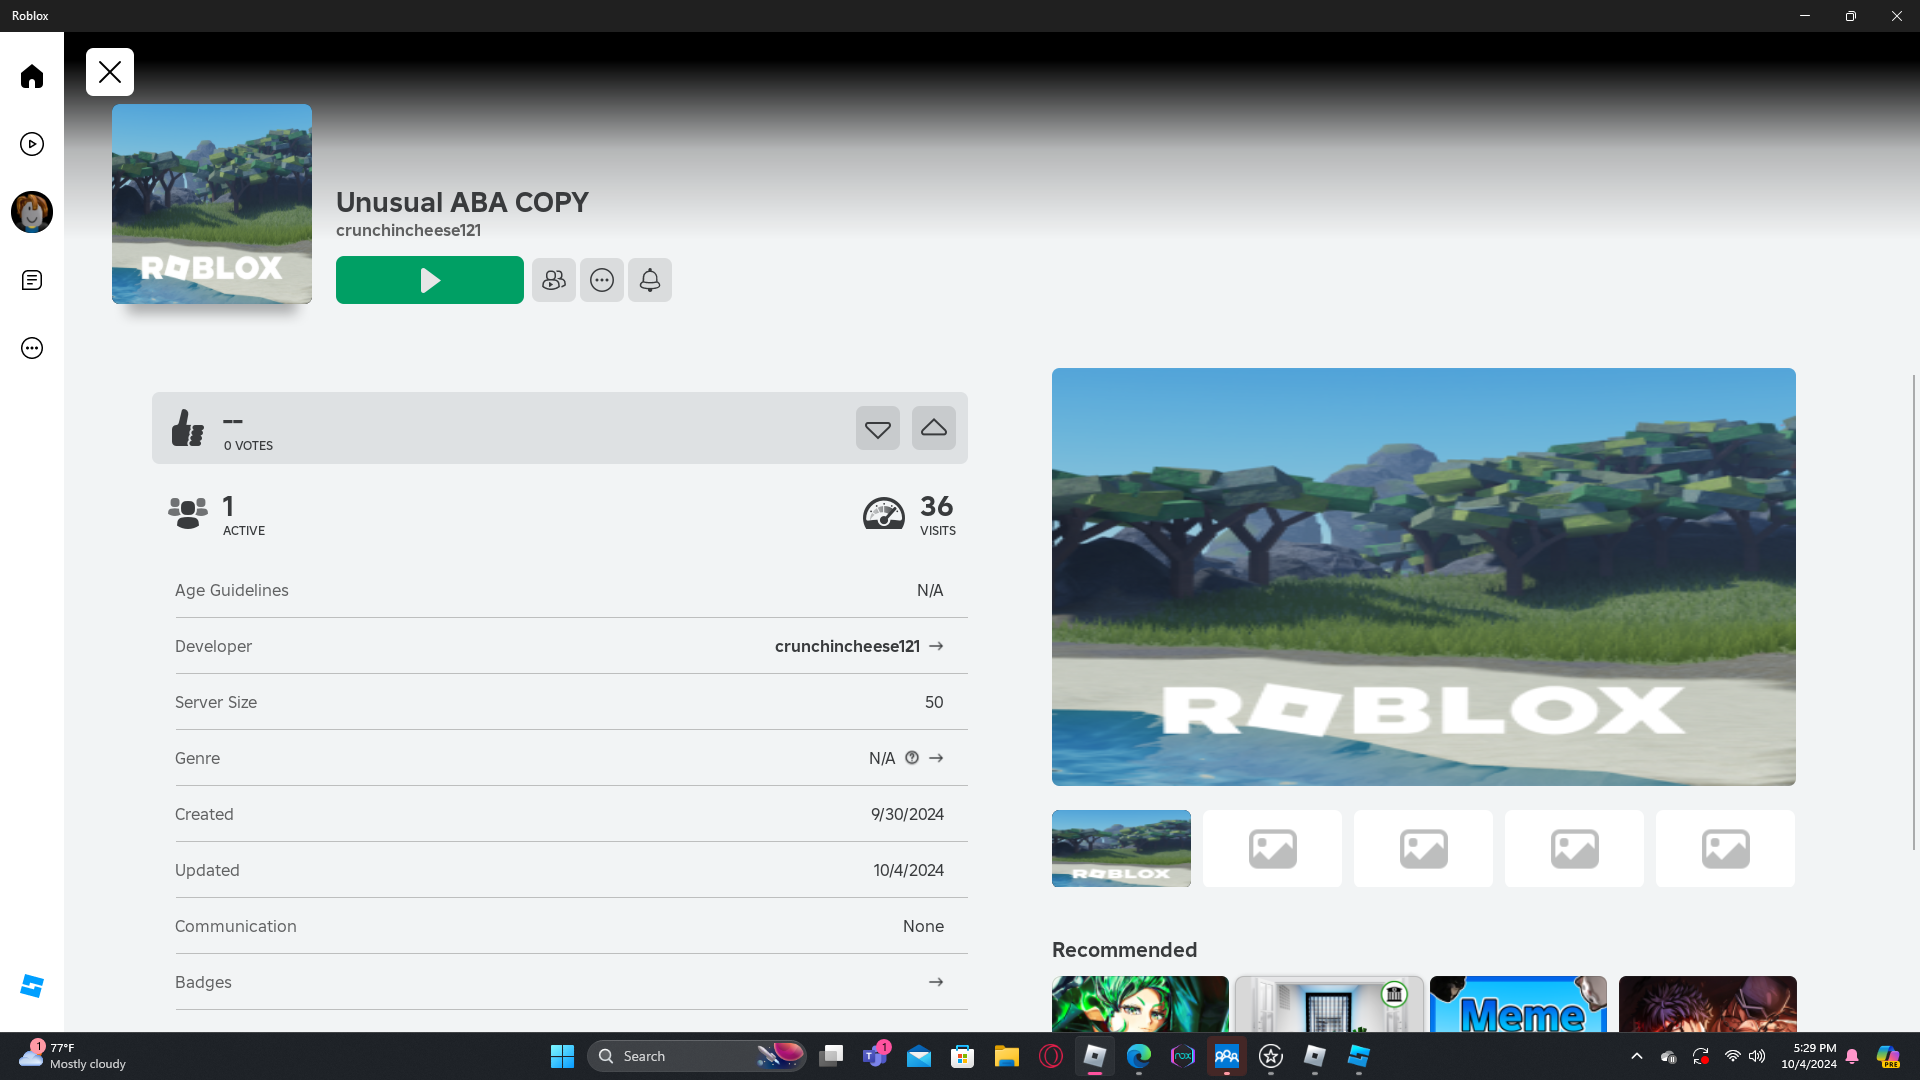Click the 36 Visits gauge icon
Screen dimensions: 1920x1080
coord(884,514)
